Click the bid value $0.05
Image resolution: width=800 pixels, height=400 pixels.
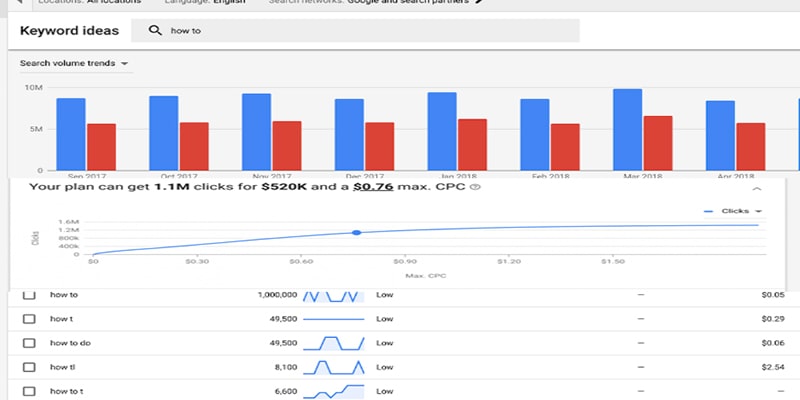tap(773, 295)
